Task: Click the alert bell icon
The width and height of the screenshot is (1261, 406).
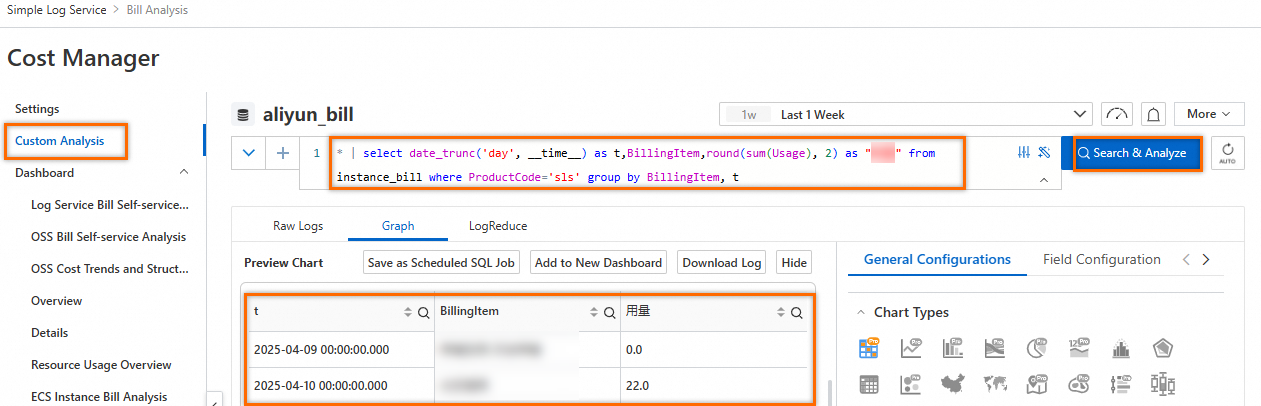Action: pos(1152,114)
